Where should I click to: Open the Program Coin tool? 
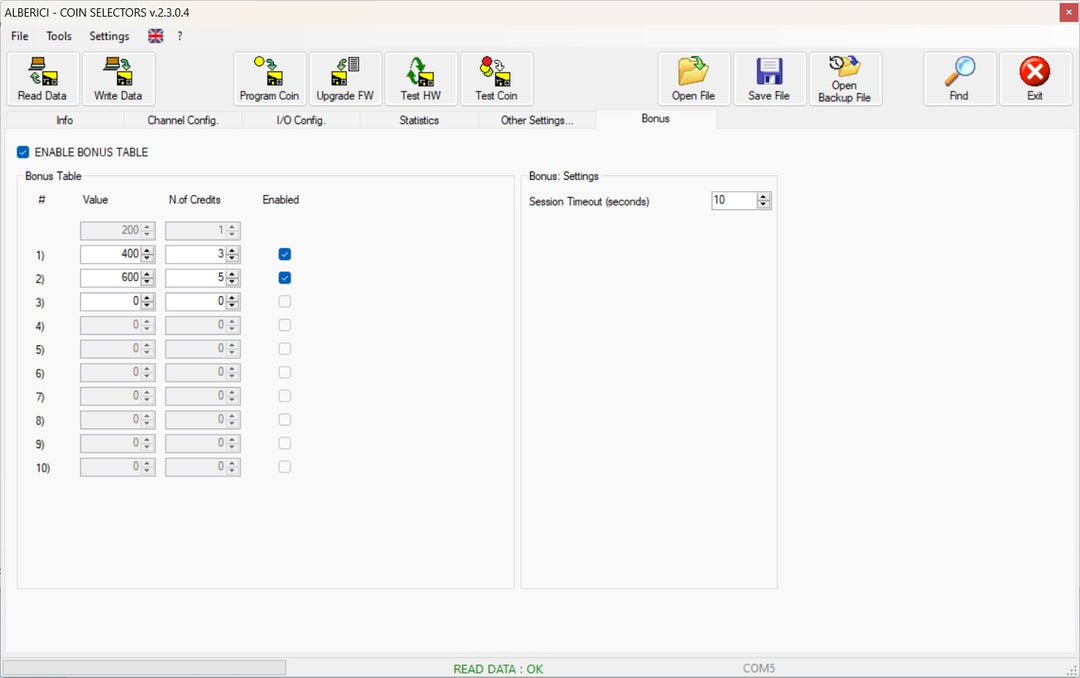tap(269, 79)
